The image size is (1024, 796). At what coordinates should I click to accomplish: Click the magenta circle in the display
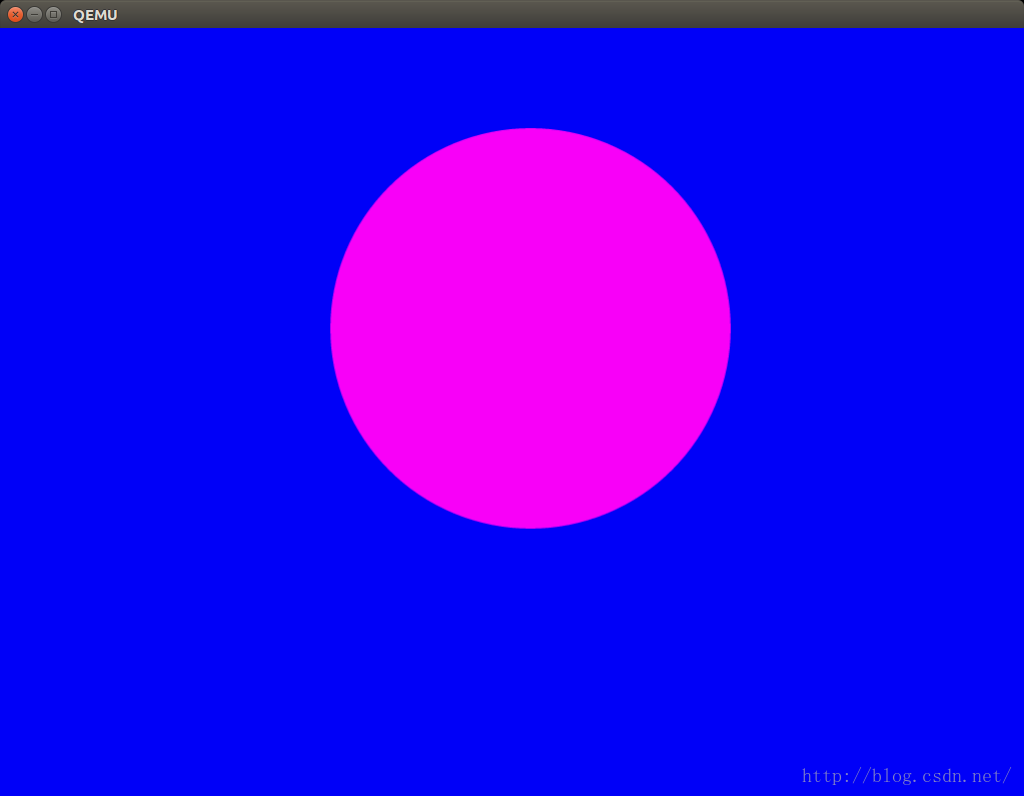[x=530, y=328]
